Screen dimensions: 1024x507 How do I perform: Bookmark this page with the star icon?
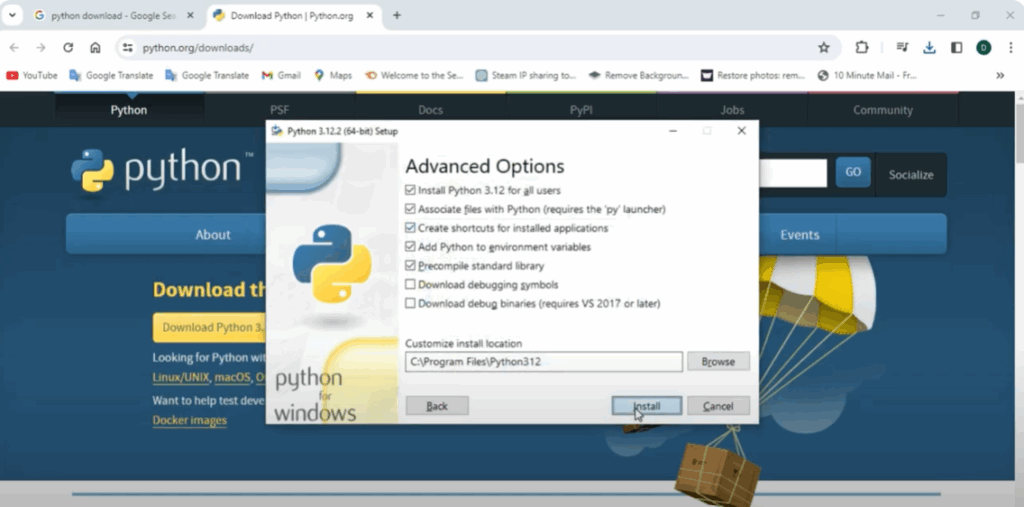[x=824, y=48]
